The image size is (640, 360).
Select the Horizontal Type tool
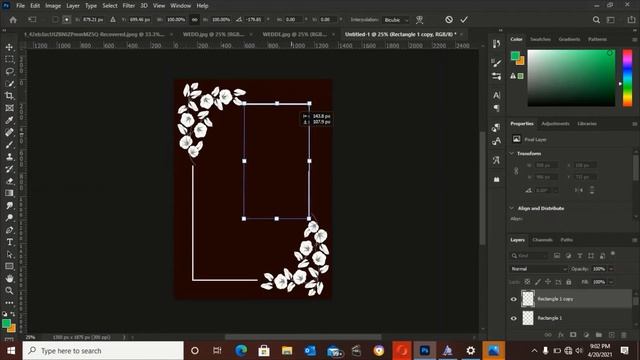(x=9, y=242)
